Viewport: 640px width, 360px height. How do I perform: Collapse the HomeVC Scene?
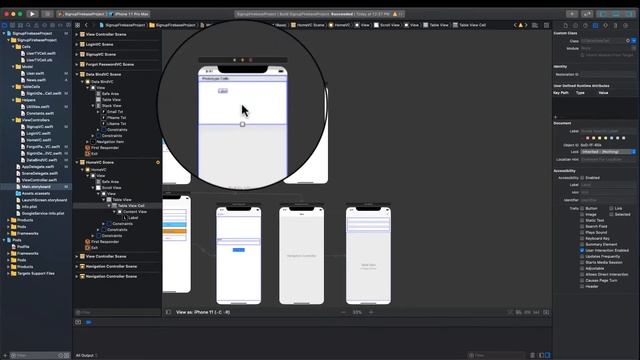coord(77,162)
